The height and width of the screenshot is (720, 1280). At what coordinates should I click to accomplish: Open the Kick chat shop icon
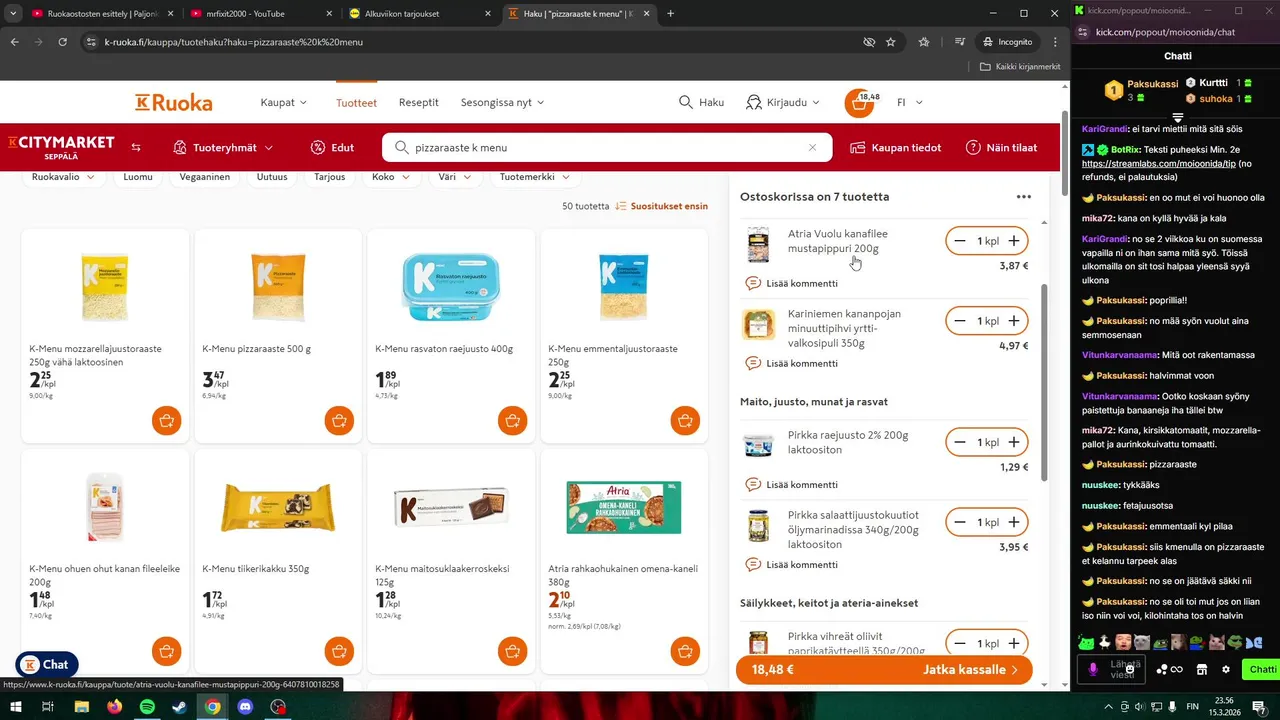(1202, 669)
